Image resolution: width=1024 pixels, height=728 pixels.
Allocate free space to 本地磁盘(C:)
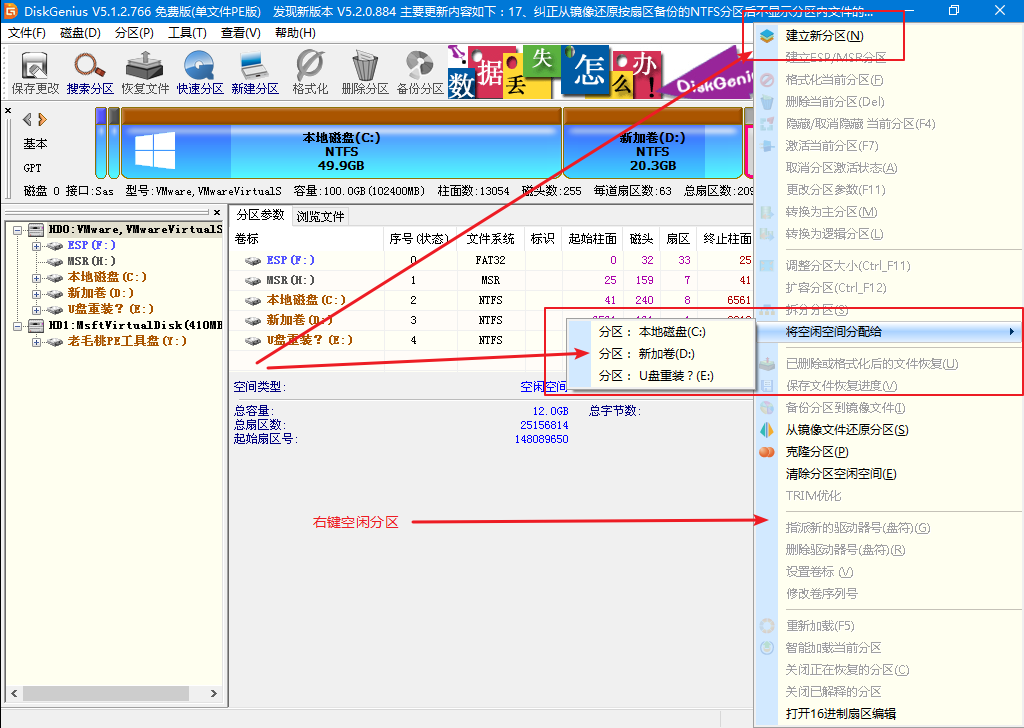pos(660,332)
